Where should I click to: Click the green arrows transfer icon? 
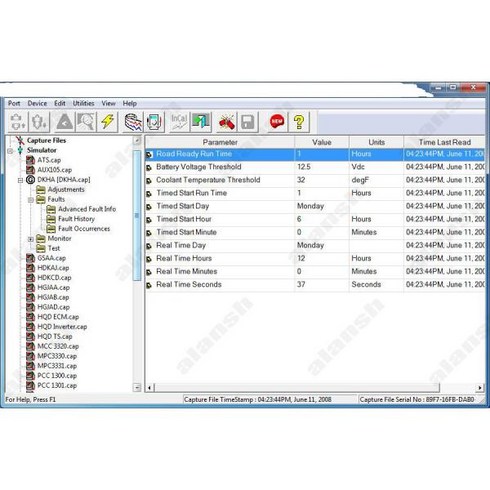(201, 122)
